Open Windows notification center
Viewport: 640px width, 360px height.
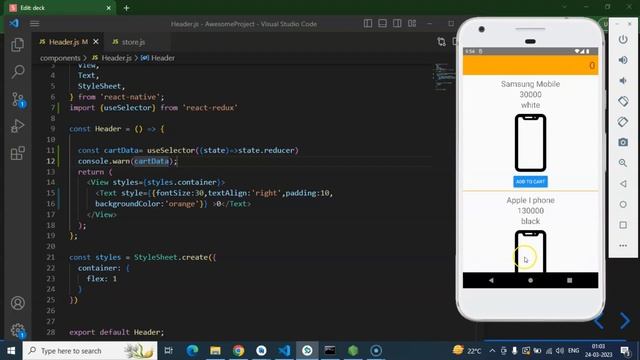624,351
